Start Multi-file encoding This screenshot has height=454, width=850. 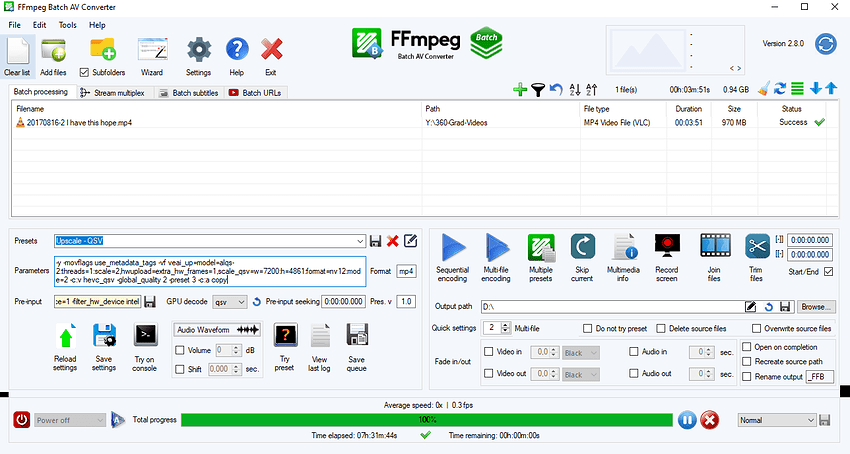tap(497, 248)
